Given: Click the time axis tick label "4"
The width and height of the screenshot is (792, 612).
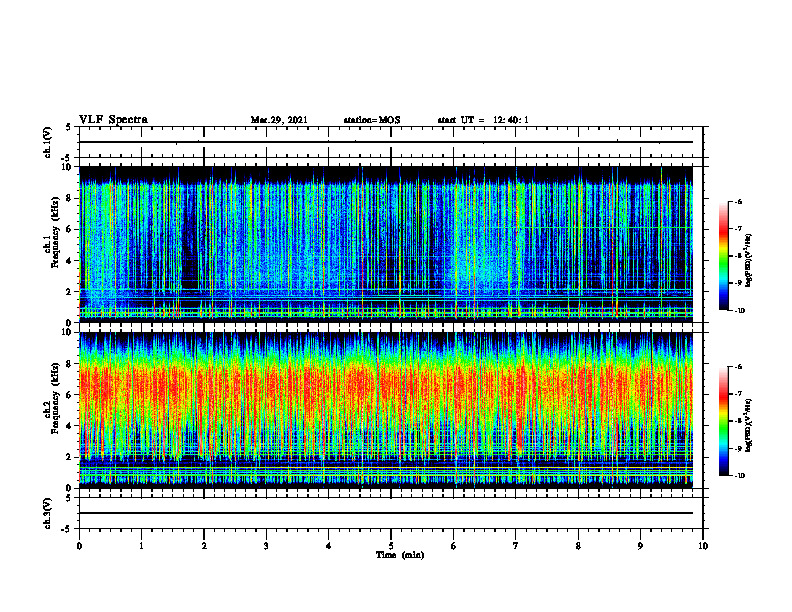Looking at the screenshot, I should coord(329,545).
